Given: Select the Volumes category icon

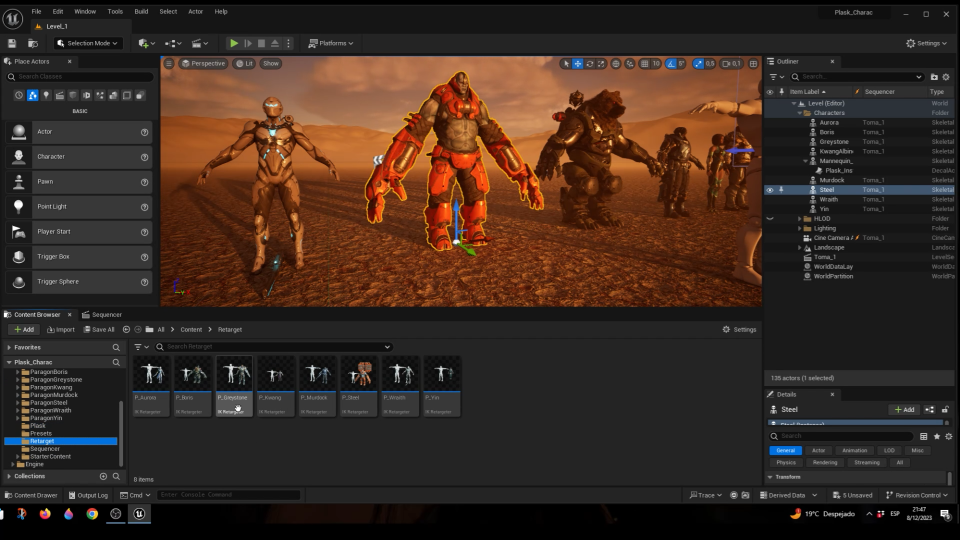Looking at the screenshot, I should point(127,96).
